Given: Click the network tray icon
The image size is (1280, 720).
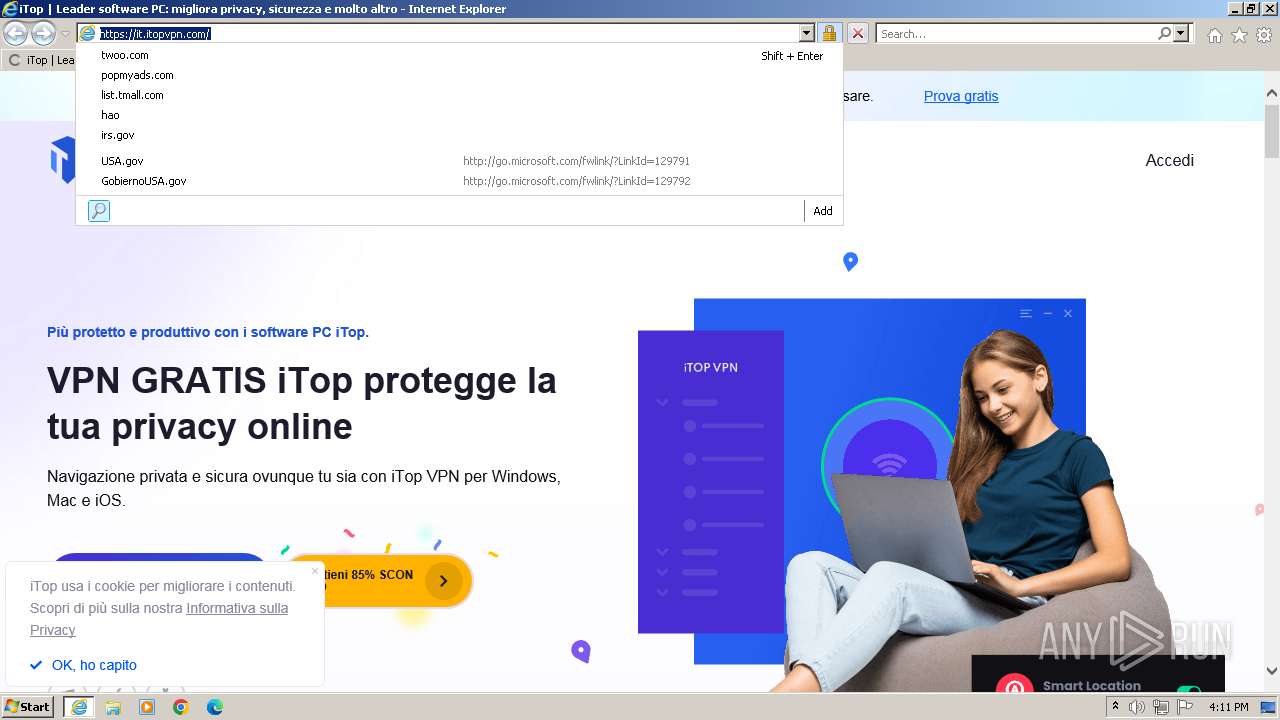Looking at the screenshot, I should coord(1161,707).
